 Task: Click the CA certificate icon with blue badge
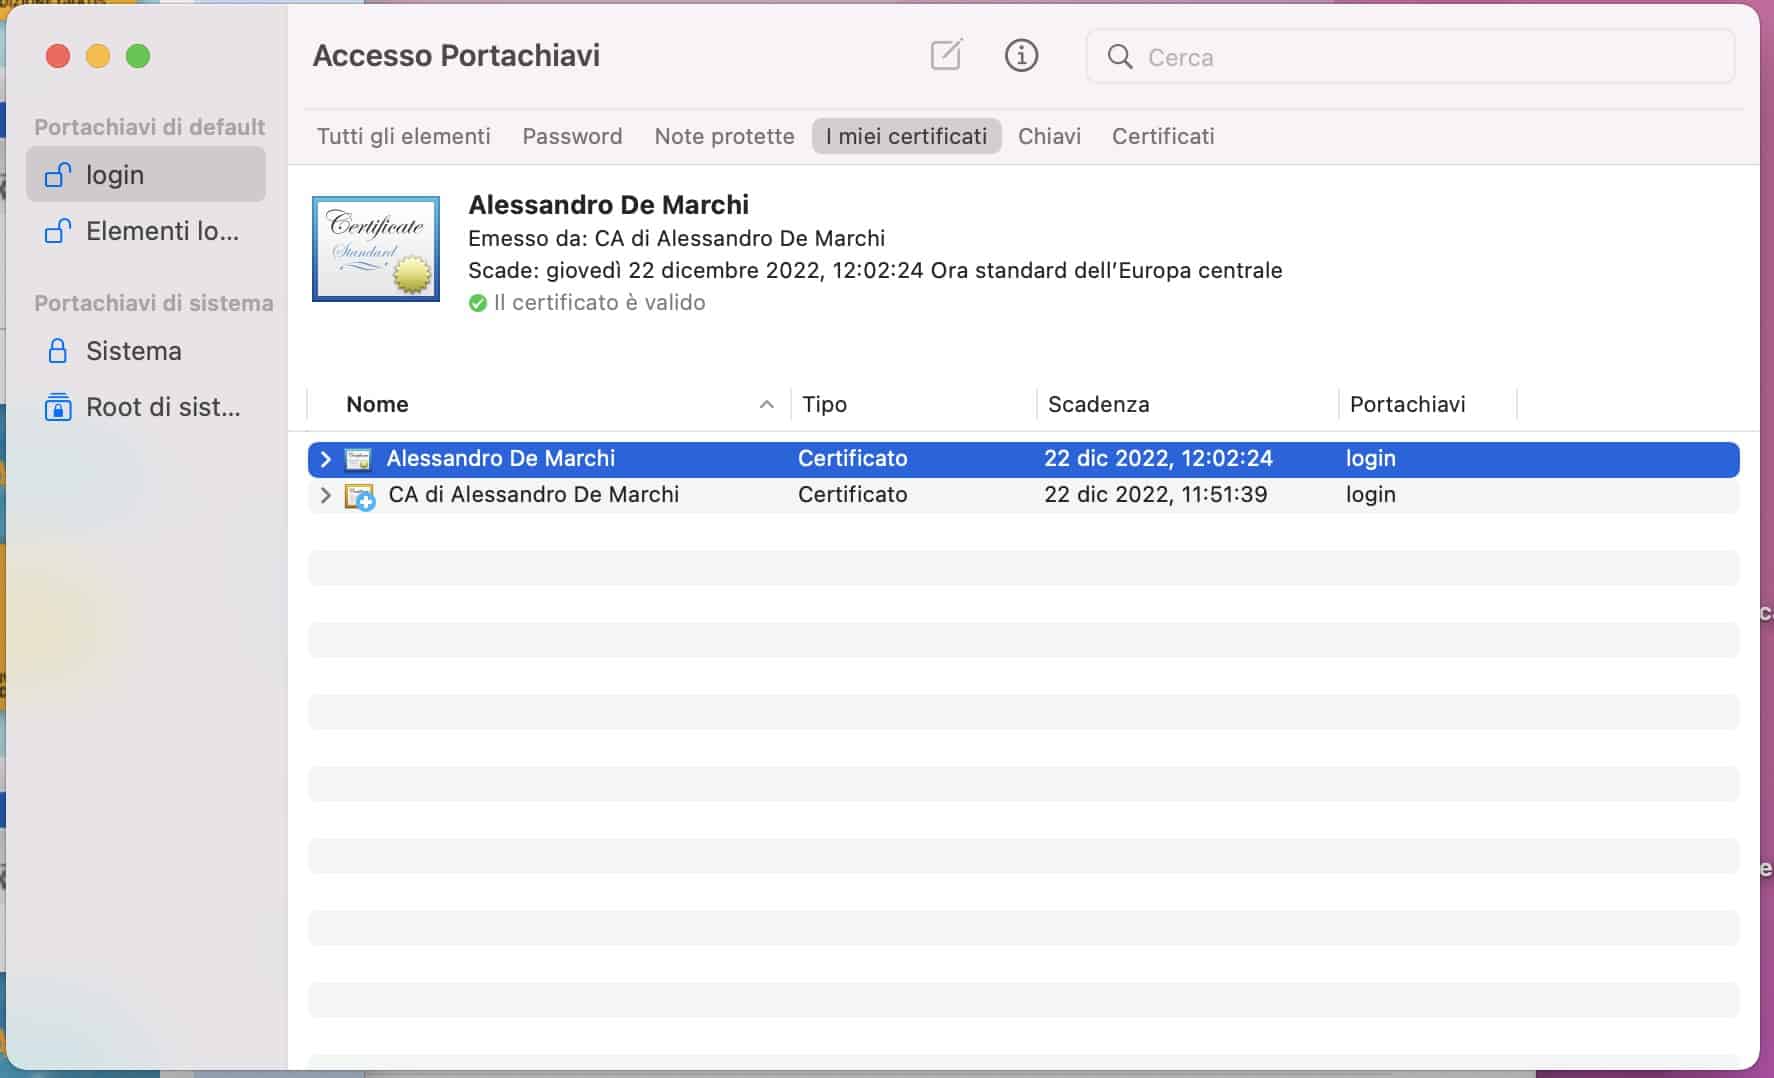click(358, 494)
